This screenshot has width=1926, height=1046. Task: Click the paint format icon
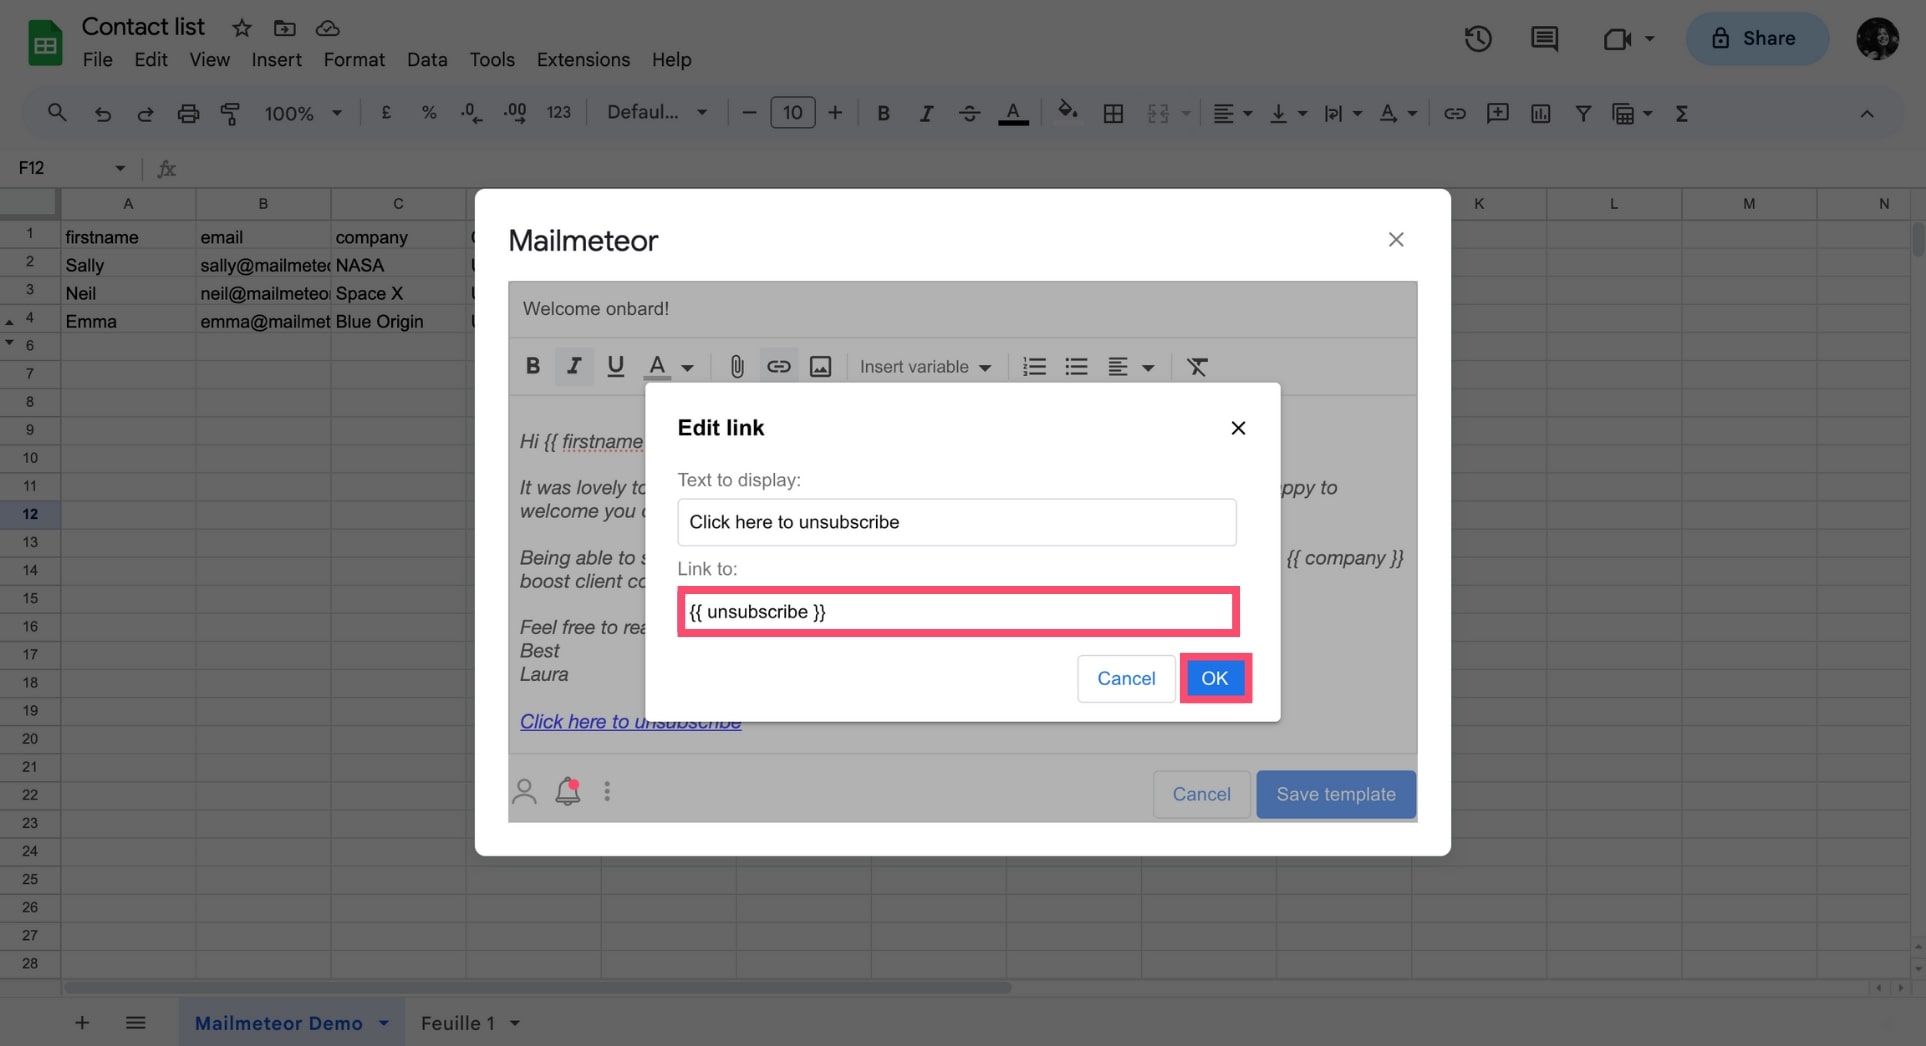(230, 113)
